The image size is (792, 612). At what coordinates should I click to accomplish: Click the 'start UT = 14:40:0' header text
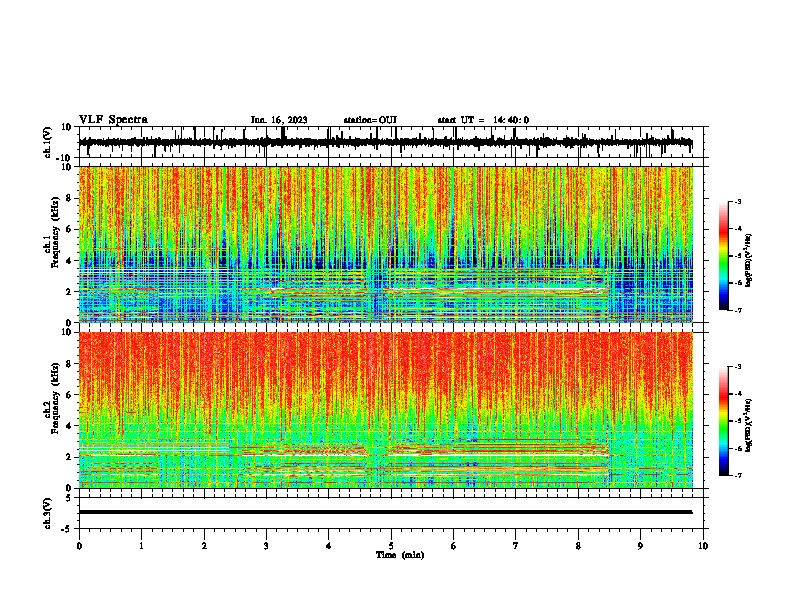483,120
